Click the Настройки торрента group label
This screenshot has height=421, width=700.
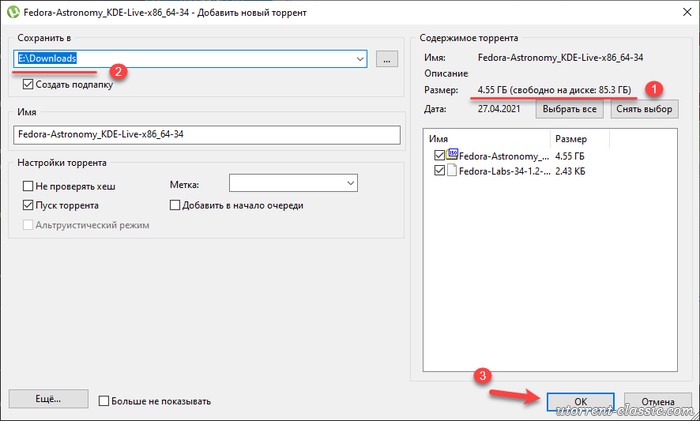click(62, 163)
